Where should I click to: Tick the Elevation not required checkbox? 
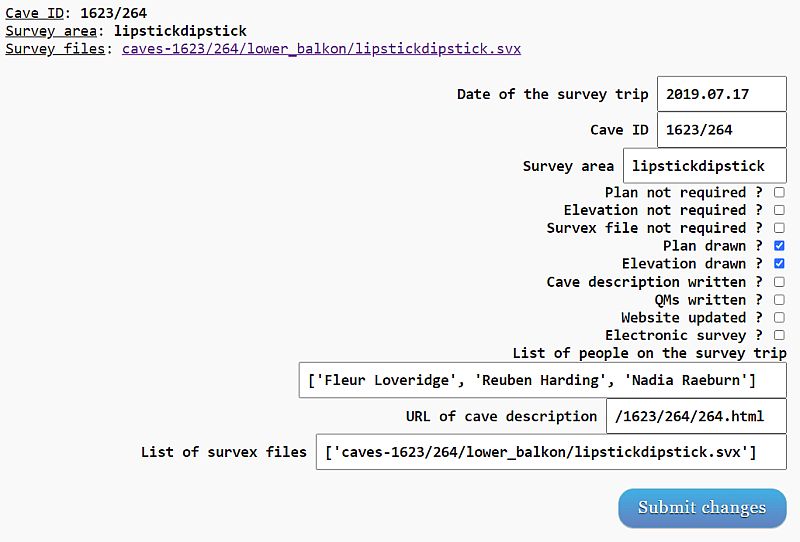coord(779,210)
